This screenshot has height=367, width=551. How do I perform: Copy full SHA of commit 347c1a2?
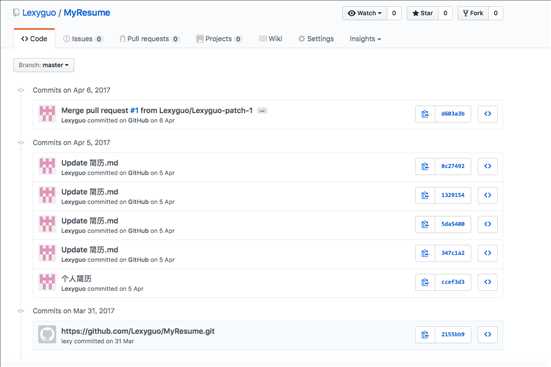click(x=425, y=253)
